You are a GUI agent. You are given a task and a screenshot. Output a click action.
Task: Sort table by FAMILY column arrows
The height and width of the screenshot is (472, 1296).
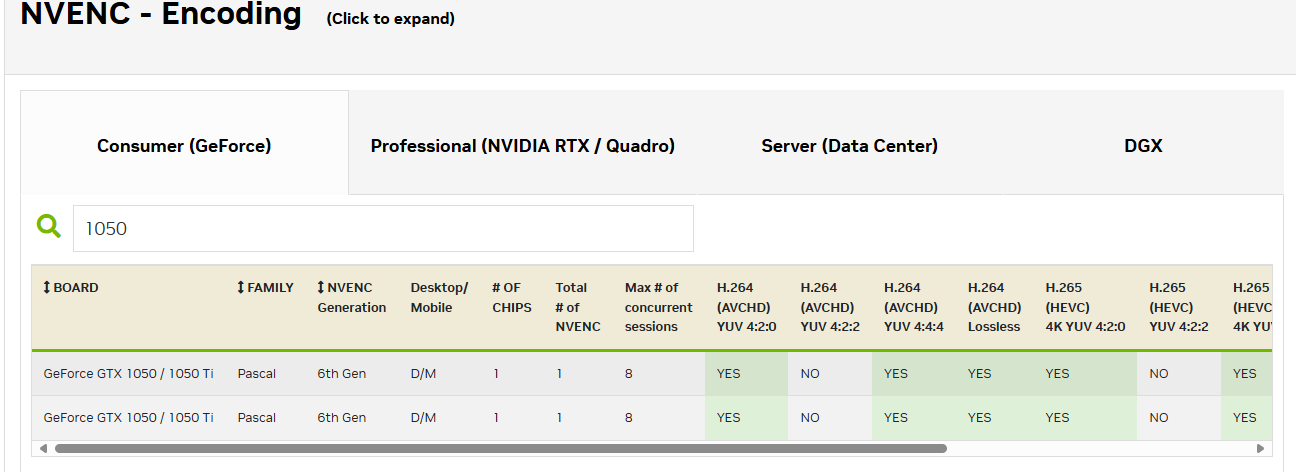point(240,288)
